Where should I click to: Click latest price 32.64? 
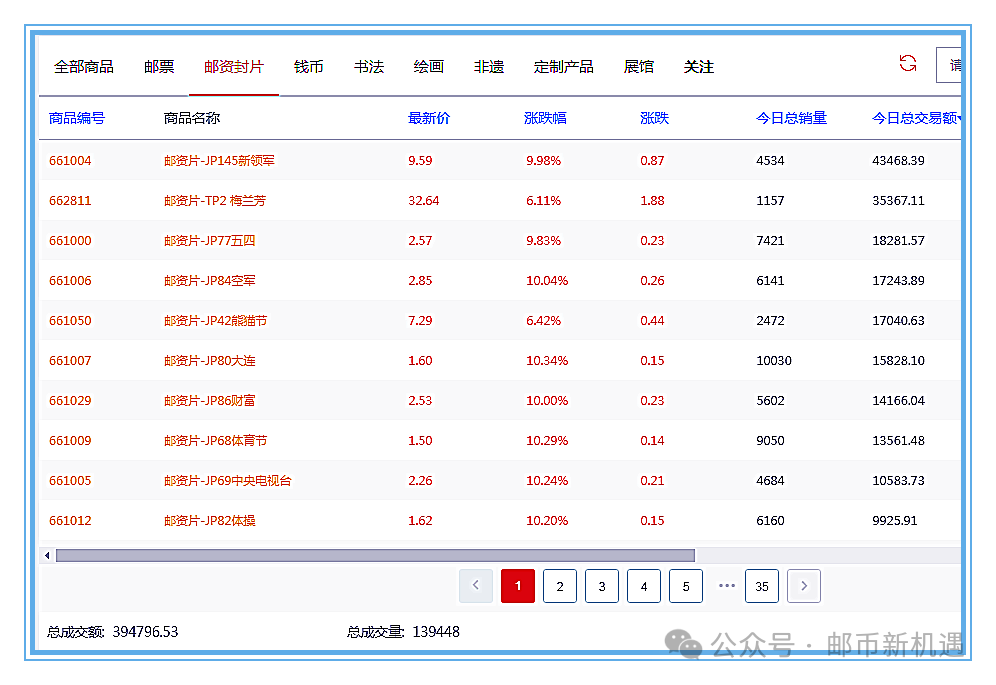pyautogui.click(x=424, y=201)
